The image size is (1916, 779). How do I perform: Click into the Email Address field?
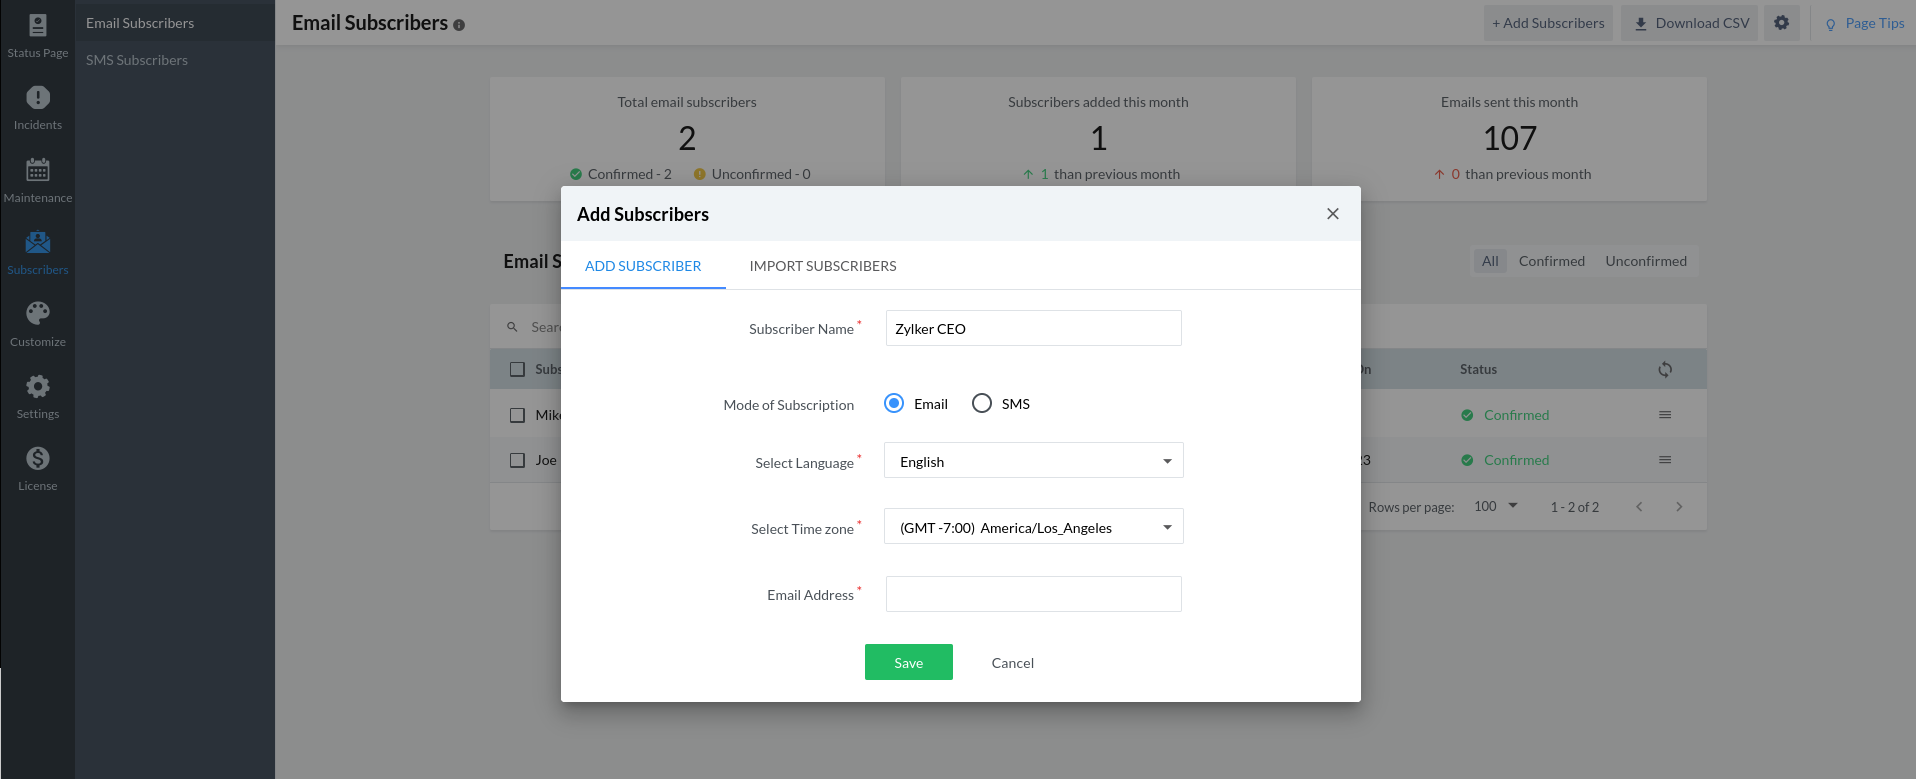pos(1033,594)
